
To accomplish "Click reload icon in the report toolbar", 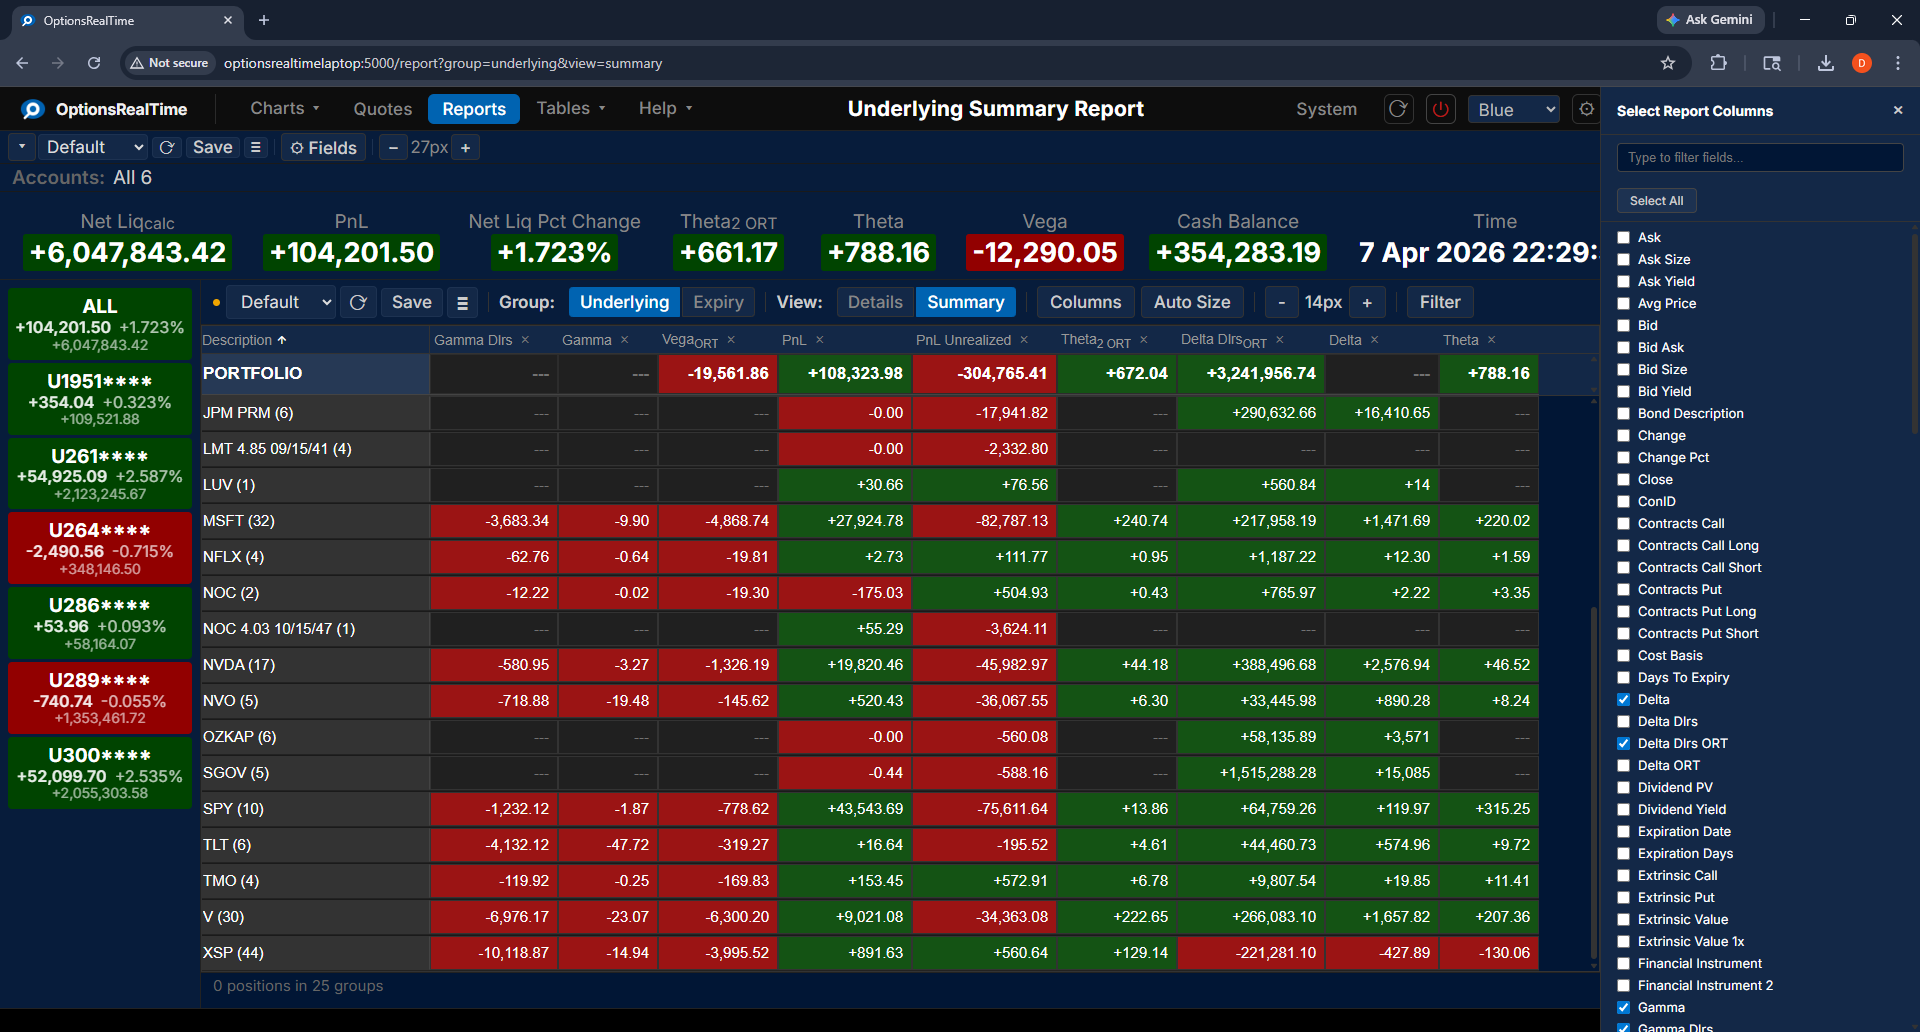I will click(x=358, y=302).
